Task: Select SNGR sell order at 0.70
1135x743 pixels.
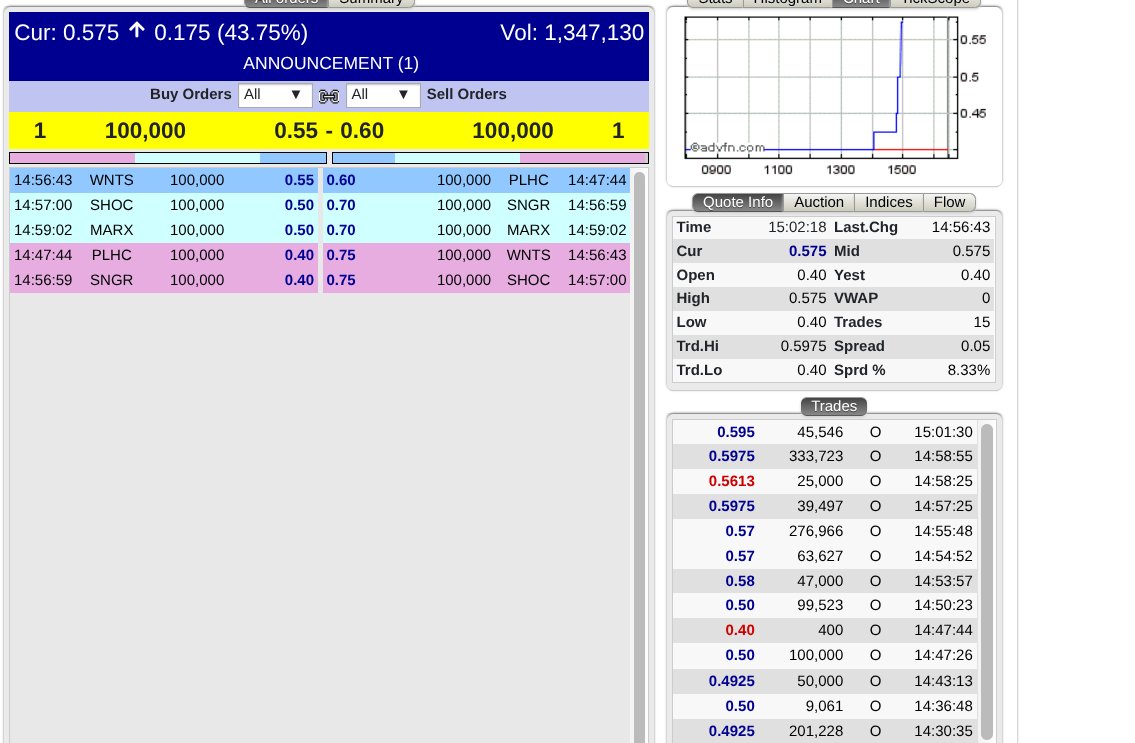Action: [x=476, y=205]
